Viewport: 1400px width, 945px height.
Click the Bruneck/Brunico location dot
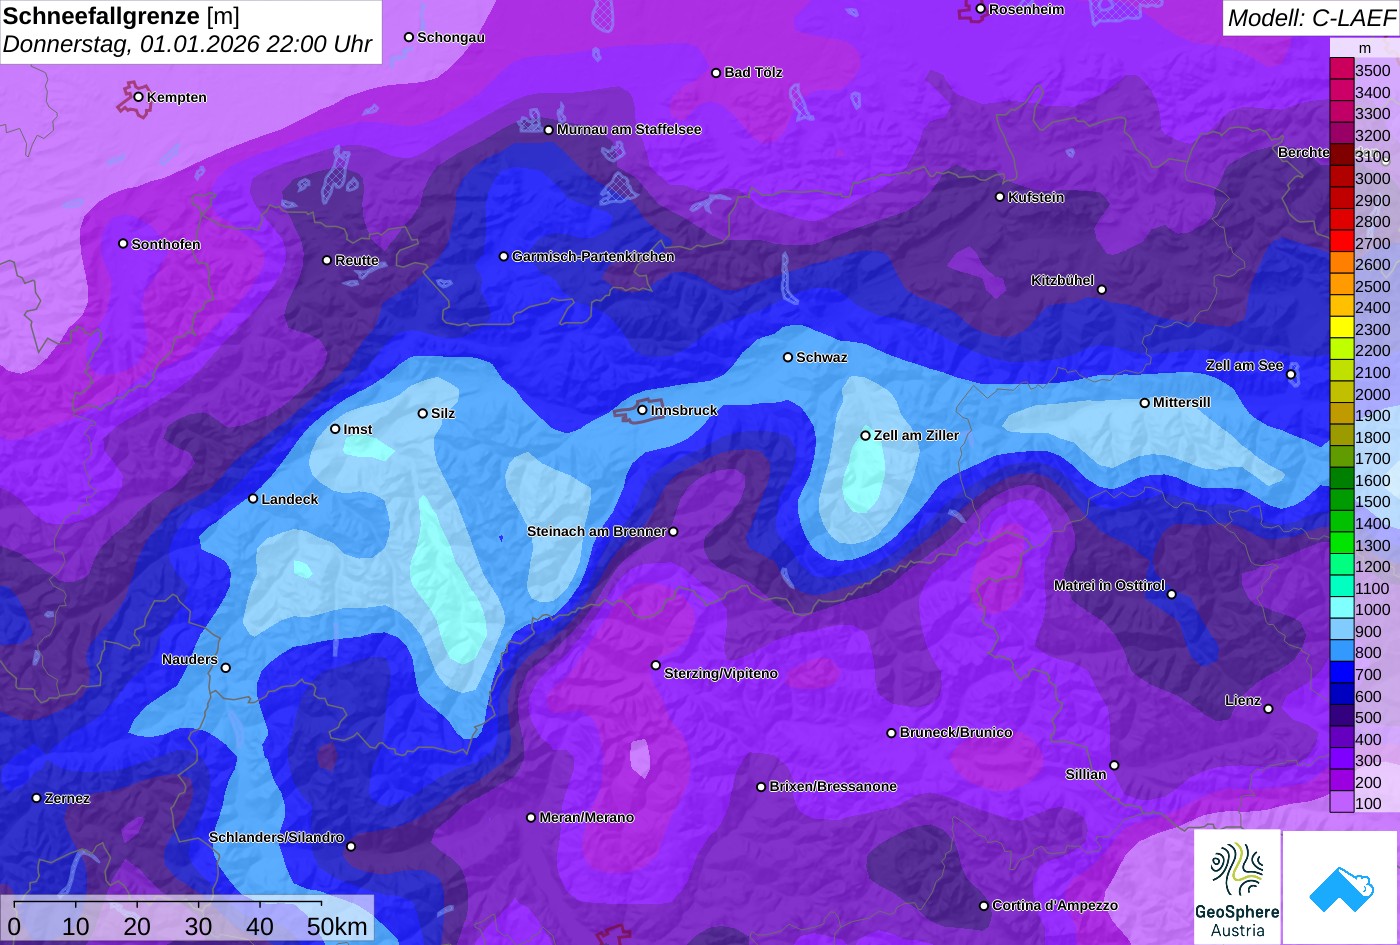tap(891, 733)
